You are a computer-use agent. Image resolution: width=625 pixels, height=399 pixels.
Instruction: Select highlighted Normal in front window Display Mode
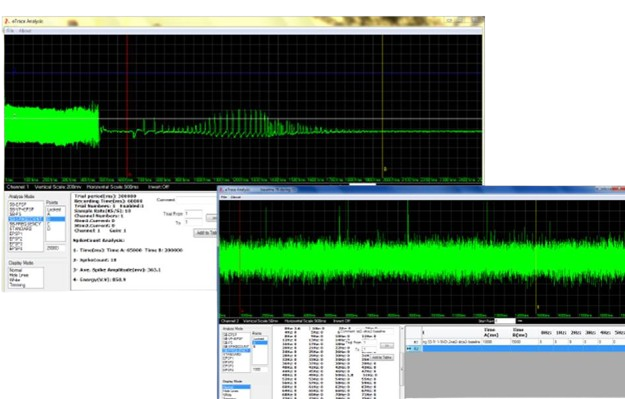coord(236,387)
